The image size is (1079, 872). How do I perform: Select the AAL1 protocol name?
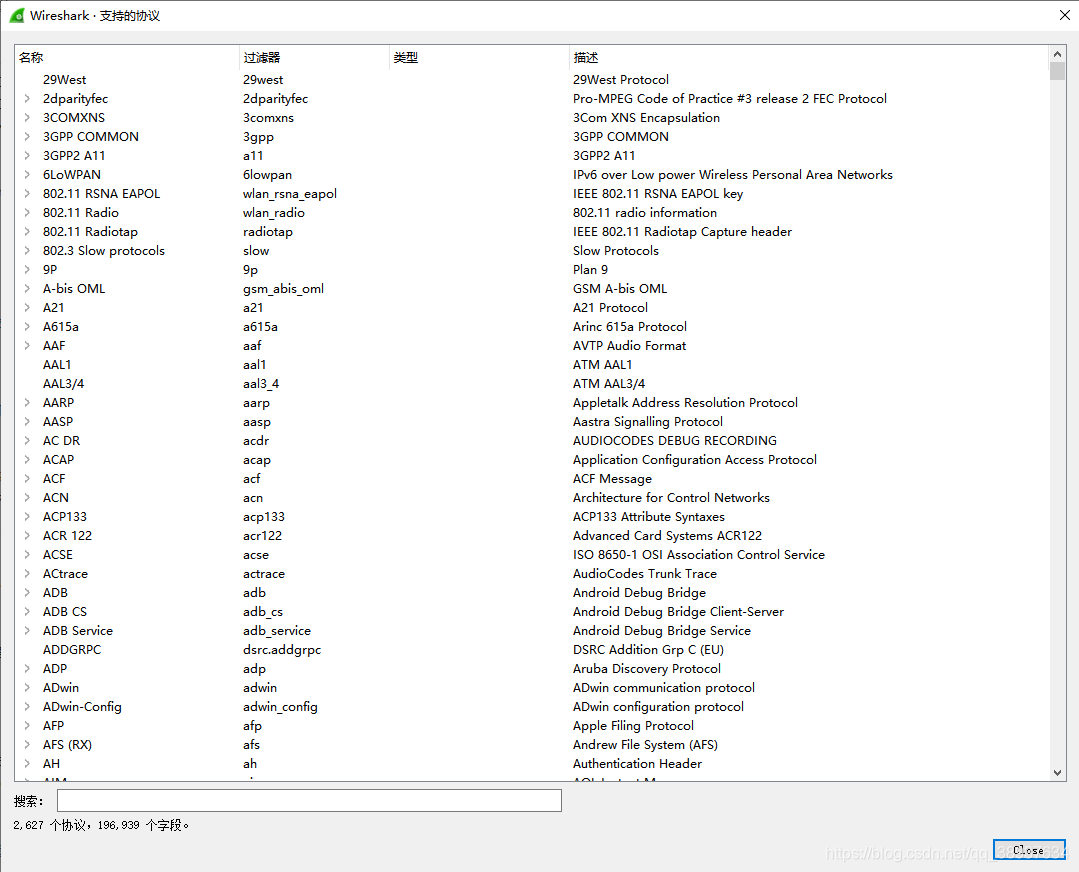point(57,365)
